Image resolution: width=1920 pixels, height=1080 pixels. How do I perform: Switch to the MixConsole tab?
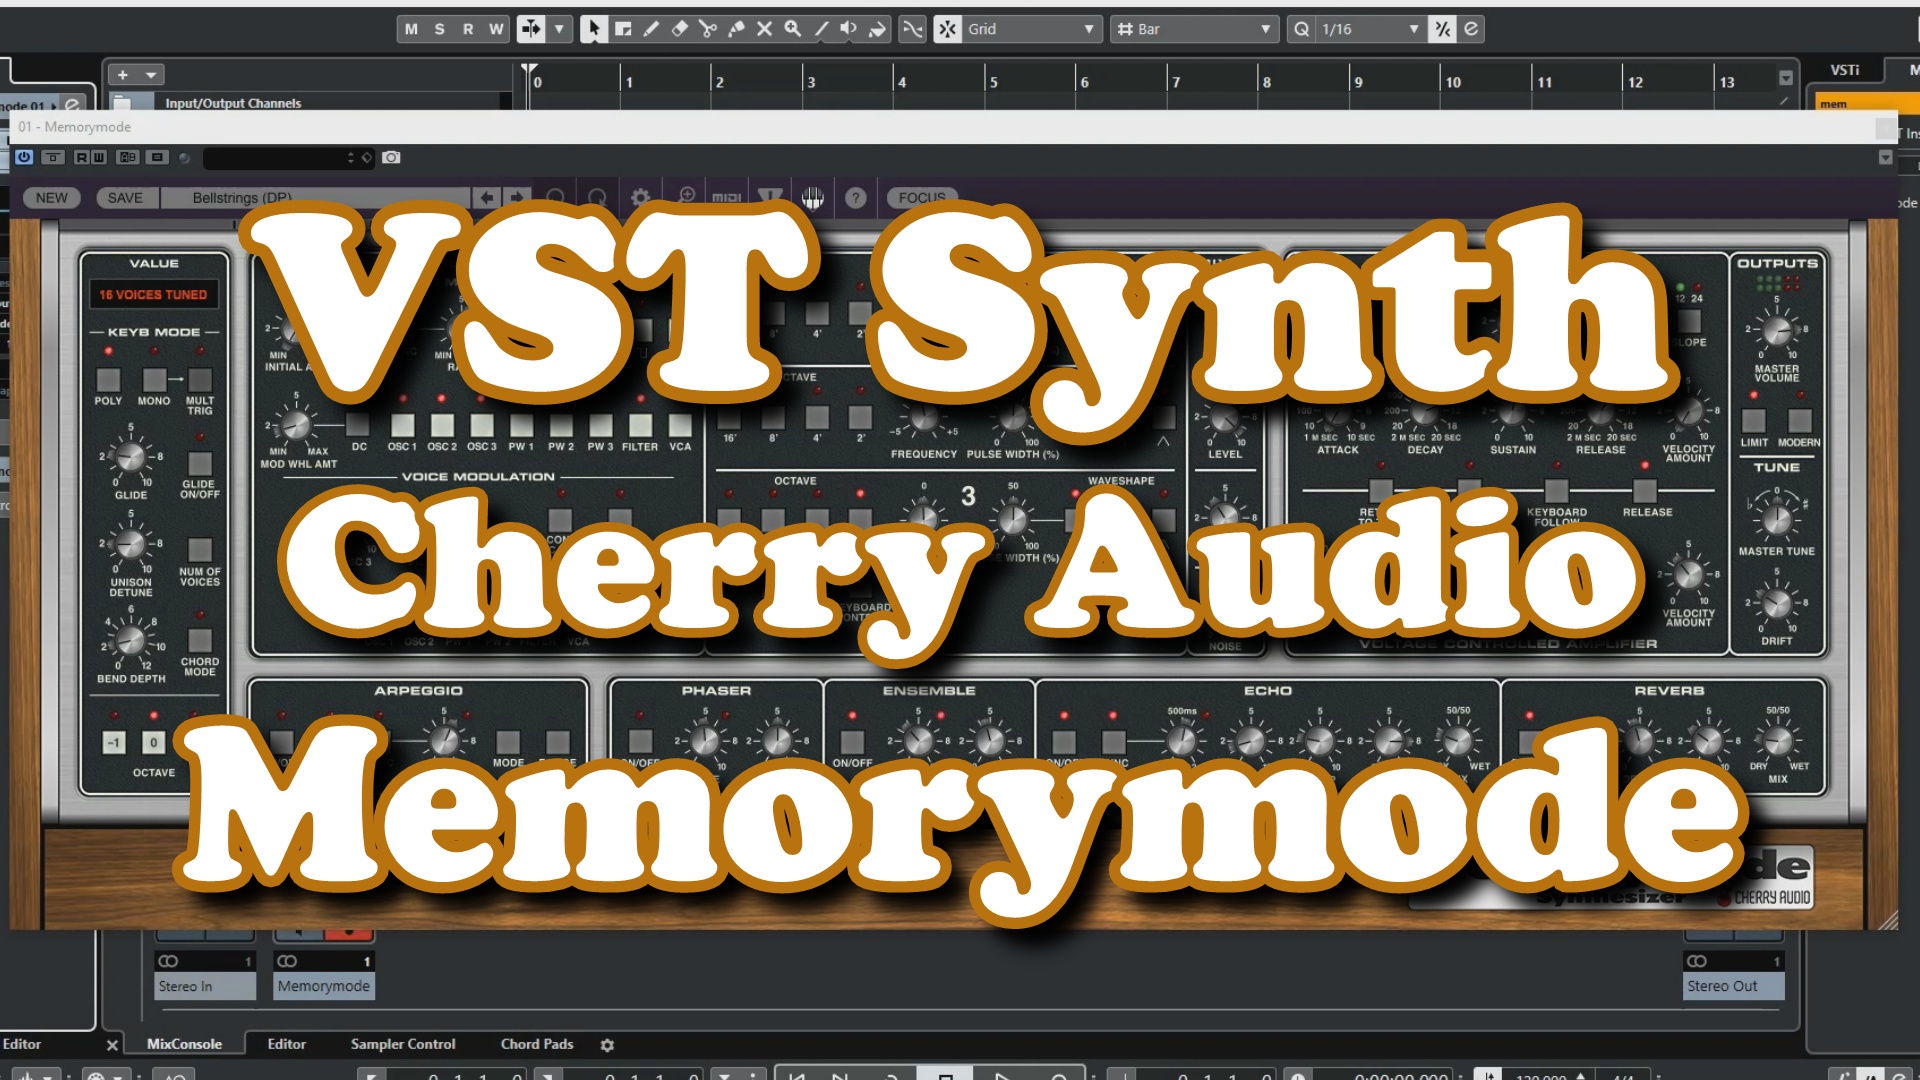[x=184, y=1044]
